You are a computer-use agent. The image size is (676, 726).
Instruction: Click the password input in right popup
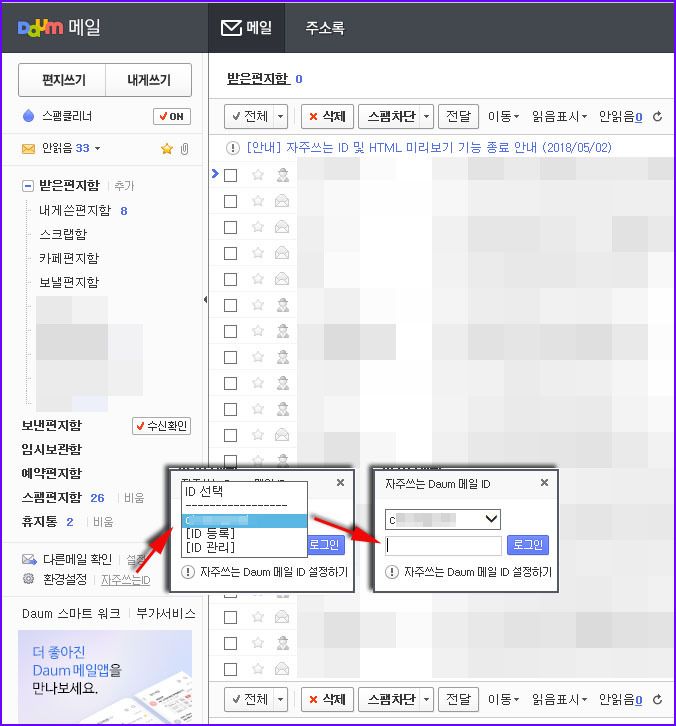[x=443, y=545]
